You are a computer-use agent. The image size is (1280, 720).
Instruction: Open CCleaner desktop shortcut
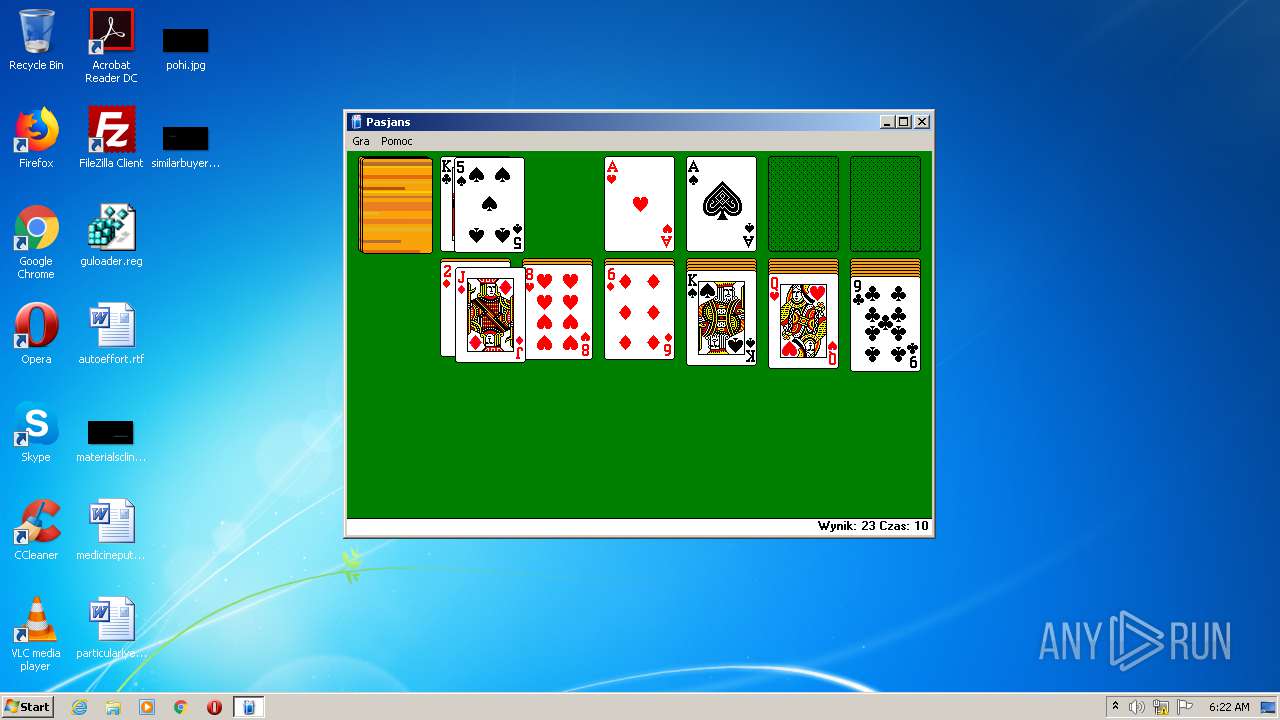pyautogui.click(x=36, y=530)
